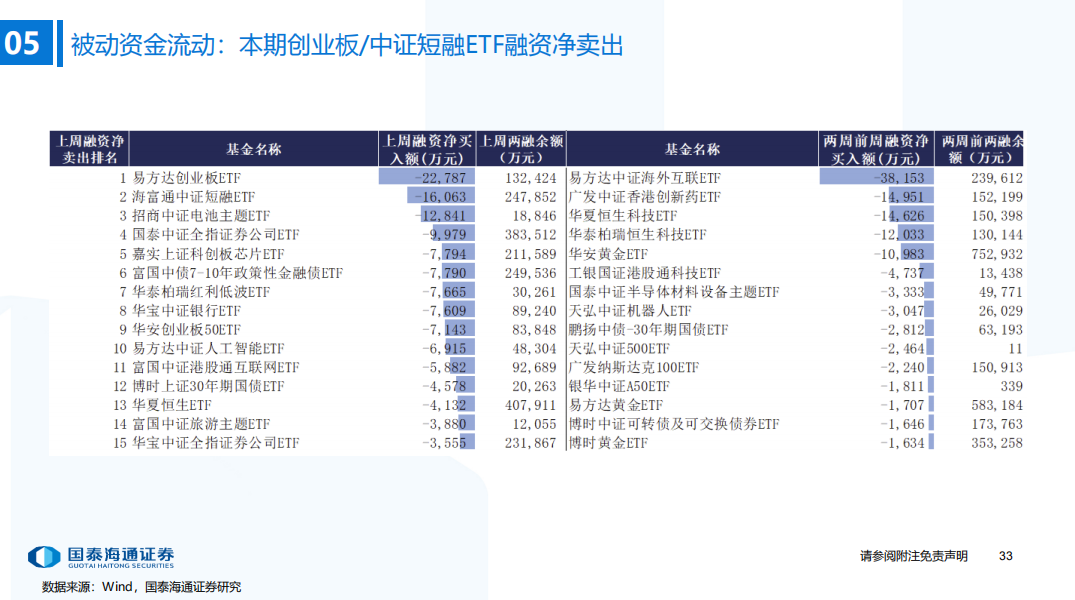
Task: Click the balance value '383,512'
Action: [x=531, y=235]
